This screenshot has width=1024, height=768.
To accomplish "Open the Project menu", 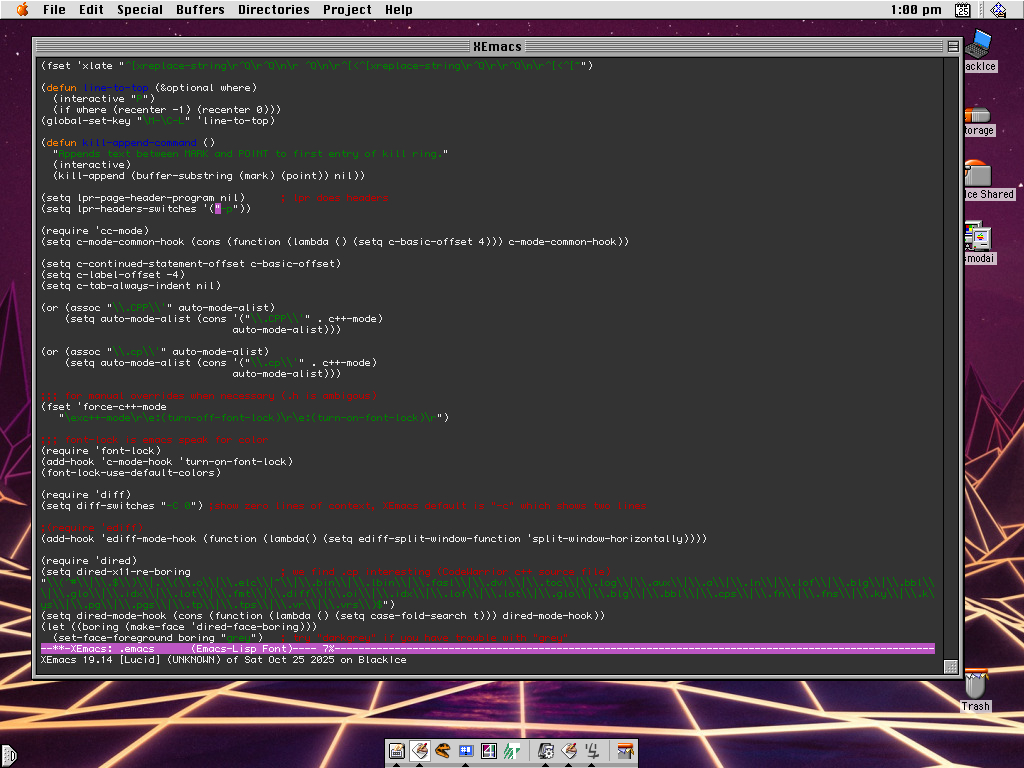I will [x=347, y=10].
